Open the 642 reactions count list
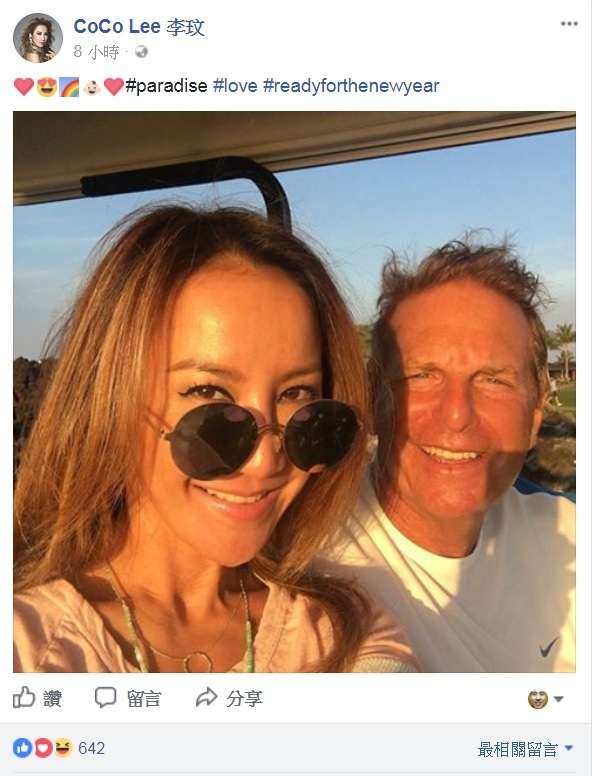This screenshot has width=594, height=776. coord(92,748)
